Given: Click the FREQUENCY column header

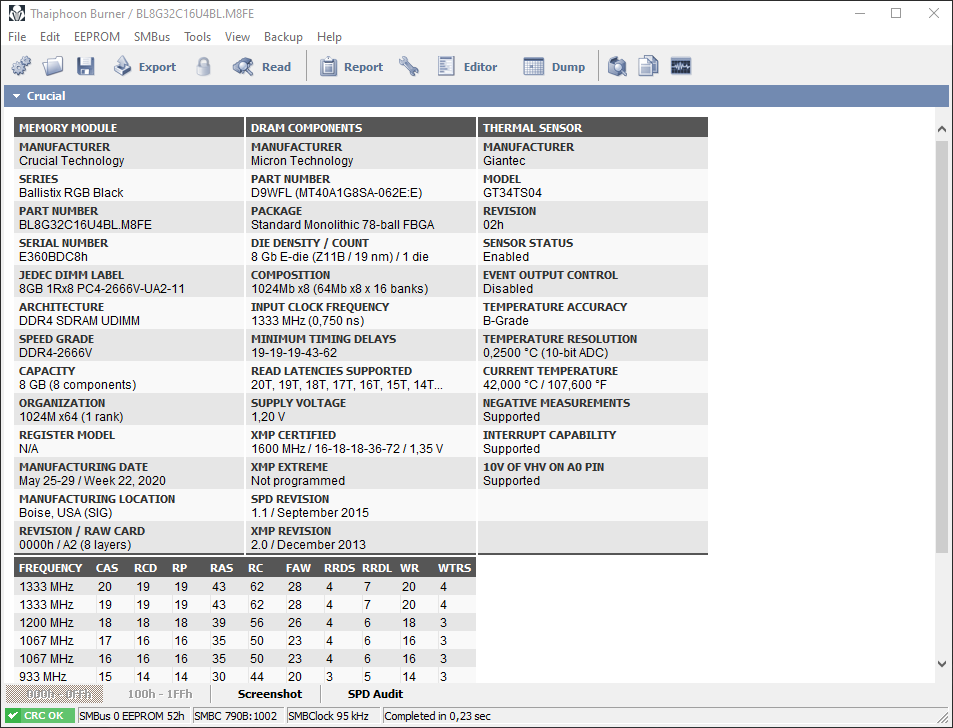Looking at the screenshot, I should 50,568.
